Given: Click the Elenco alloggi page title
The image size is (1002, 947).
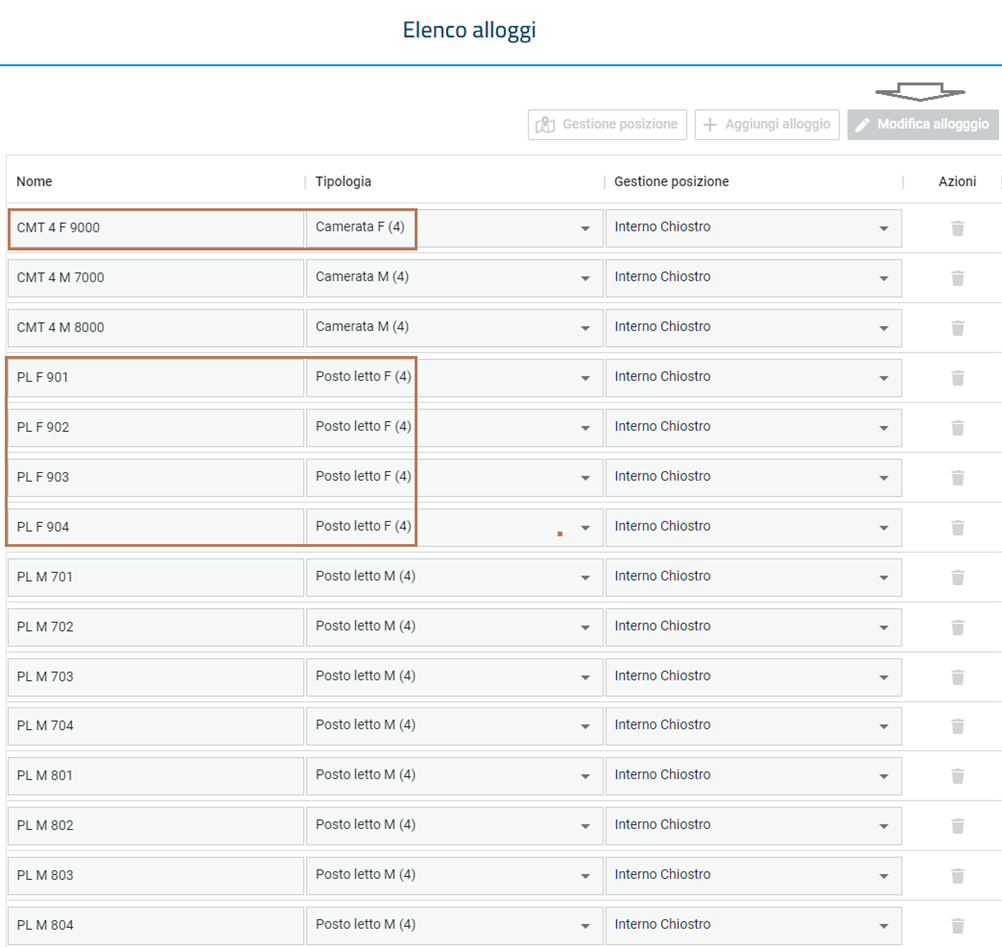Looking at the screenshot, I should tap(469, 30).
